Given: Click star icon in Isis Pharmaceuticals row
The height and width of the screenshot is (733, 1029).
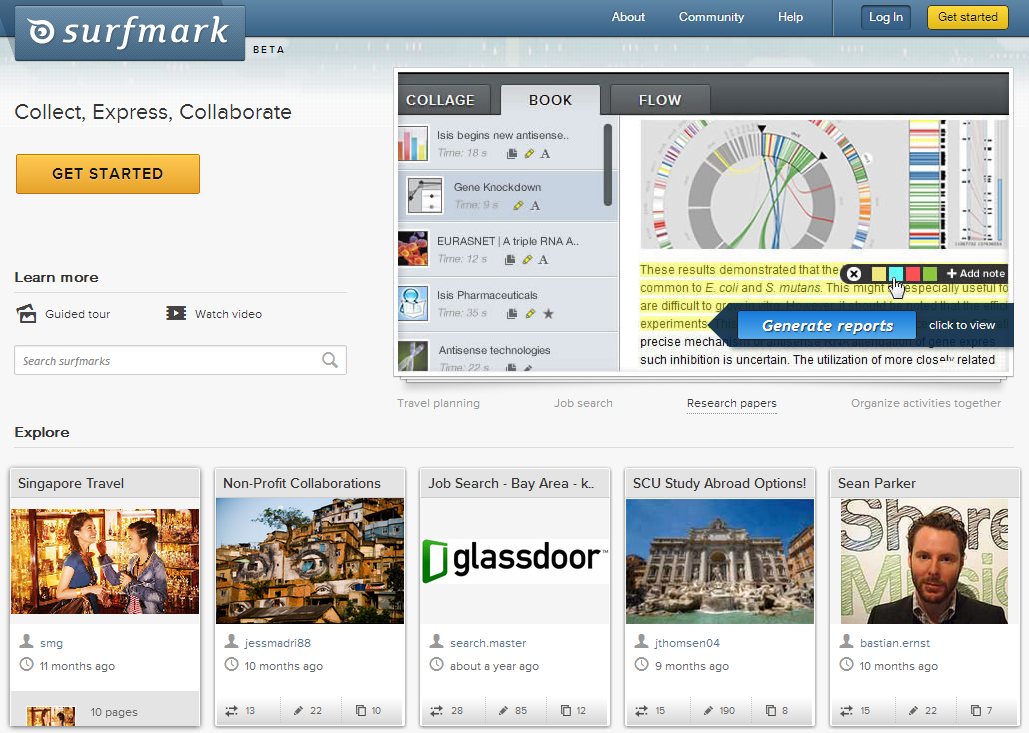Looking at the screenshot, I should click(549, 314).
